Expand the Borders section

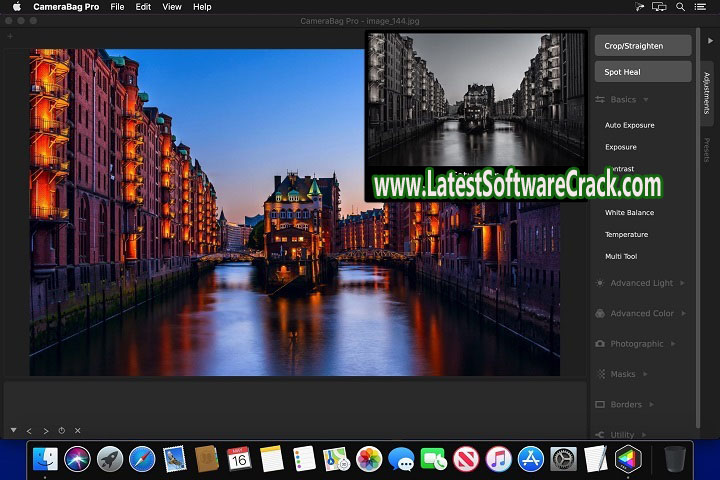[625, 405]
